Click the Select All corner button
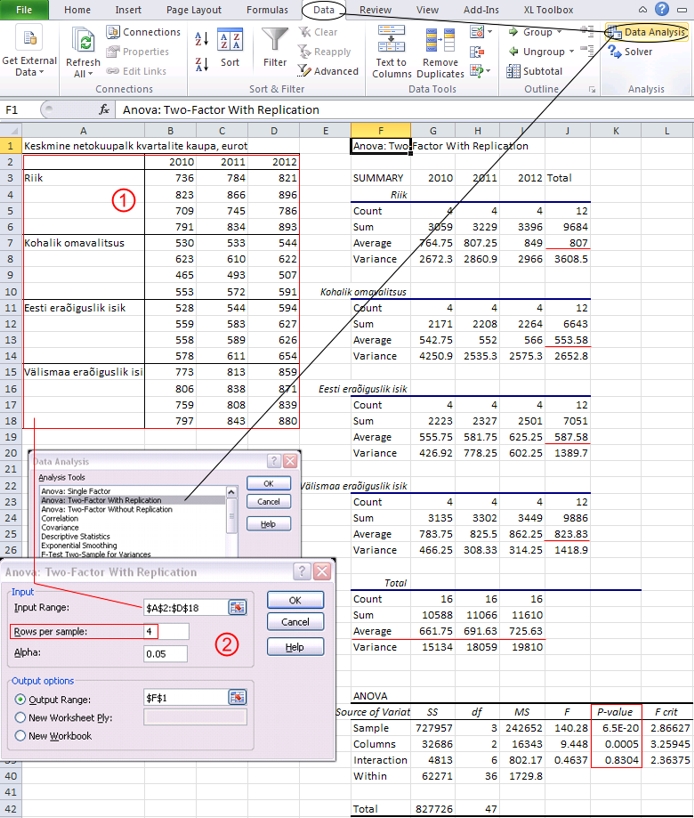The height and width of the screenshot is (818, 694). click(x=10, y=130)
